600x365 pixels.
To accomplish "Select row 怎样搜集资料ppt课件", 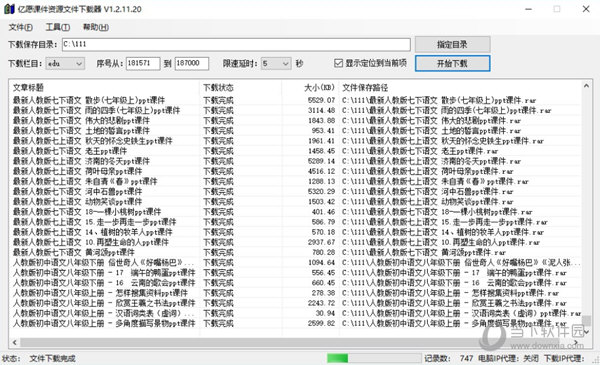I will point(295,293).
